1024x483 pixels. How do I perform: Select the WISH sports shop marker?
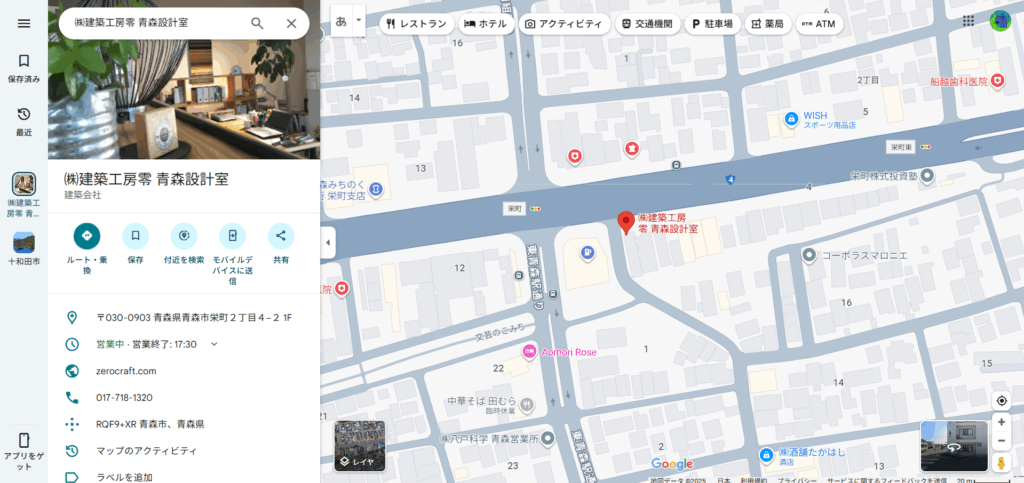[791, 119]
